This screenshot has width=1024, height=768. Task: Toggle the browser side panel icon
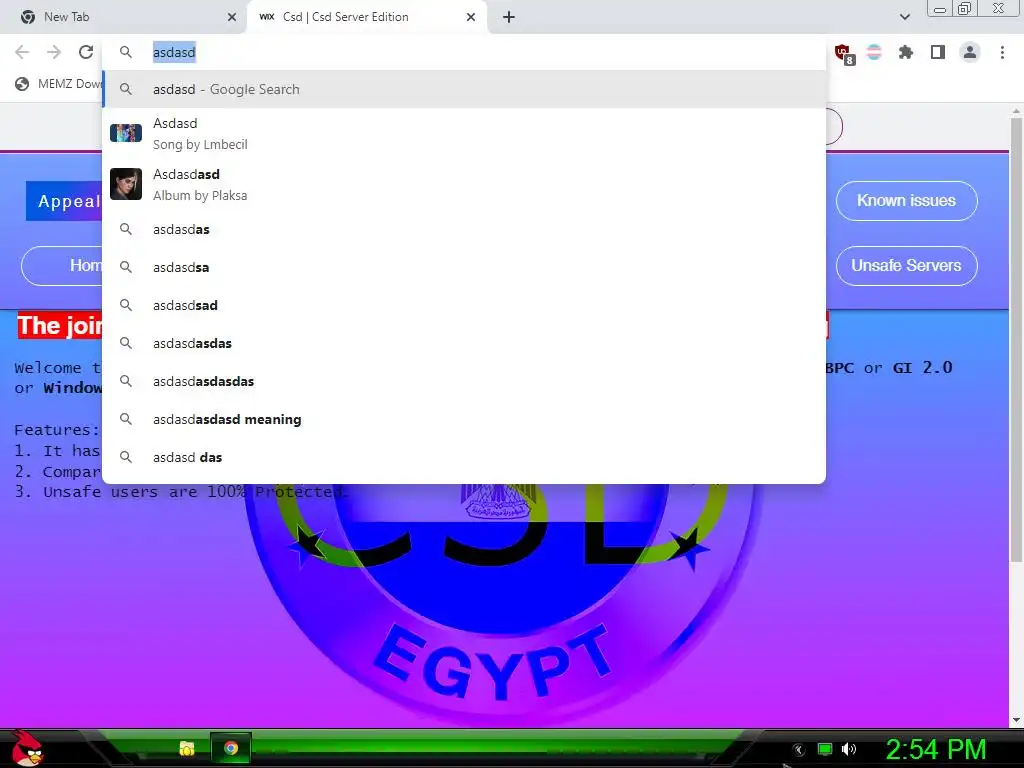(938, 52)
